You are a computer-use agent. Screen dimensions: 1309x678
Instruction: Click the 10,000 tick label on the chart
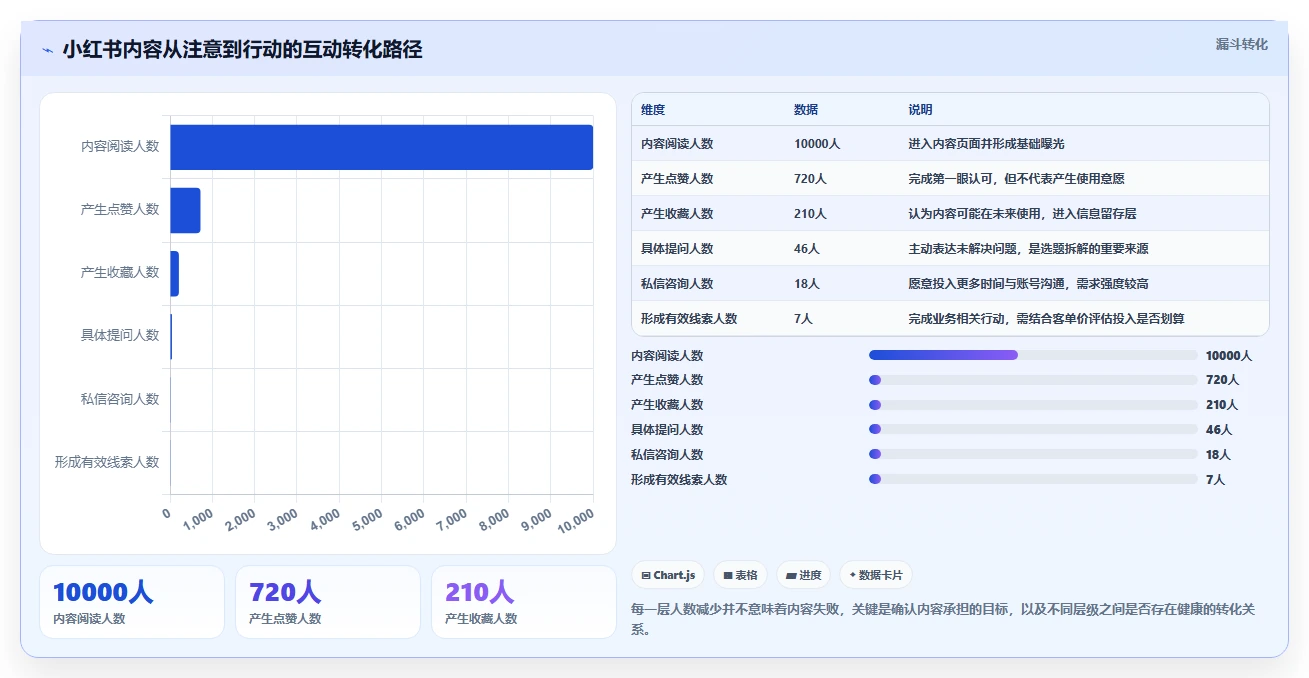[576, 521]
